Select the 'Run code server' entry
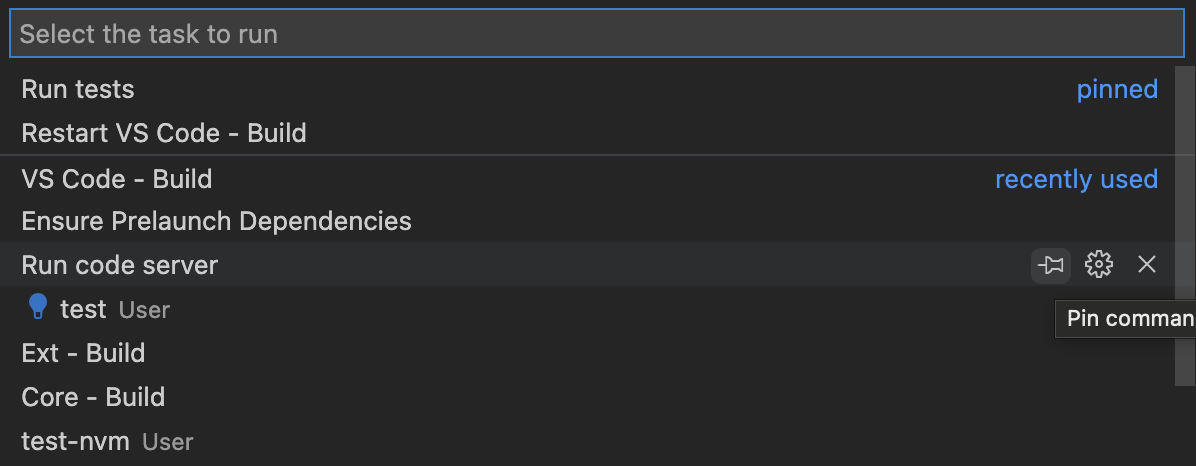 (120, 265)
